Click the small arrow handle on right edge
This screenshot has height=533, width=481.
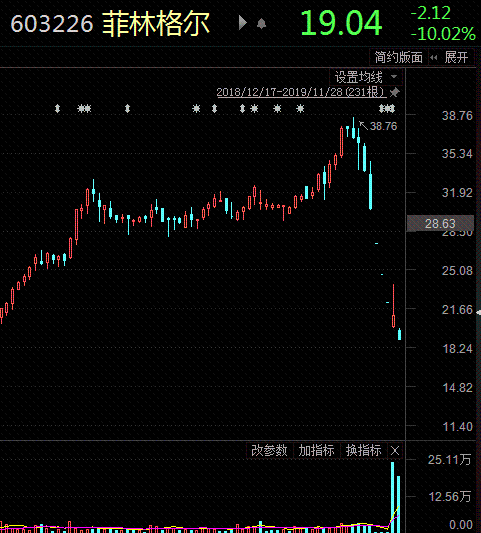(479, 312)
